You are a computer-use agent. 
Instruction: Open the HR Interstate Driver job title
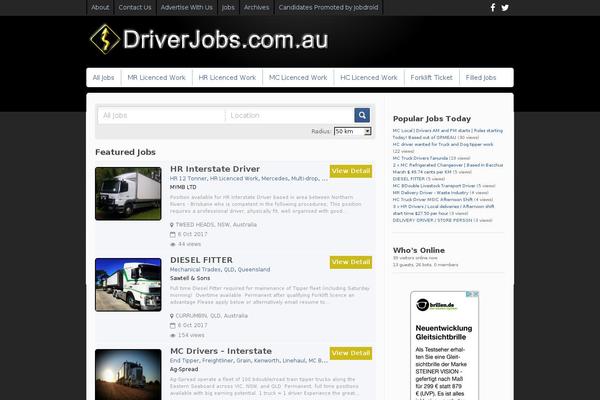point(215,169)
